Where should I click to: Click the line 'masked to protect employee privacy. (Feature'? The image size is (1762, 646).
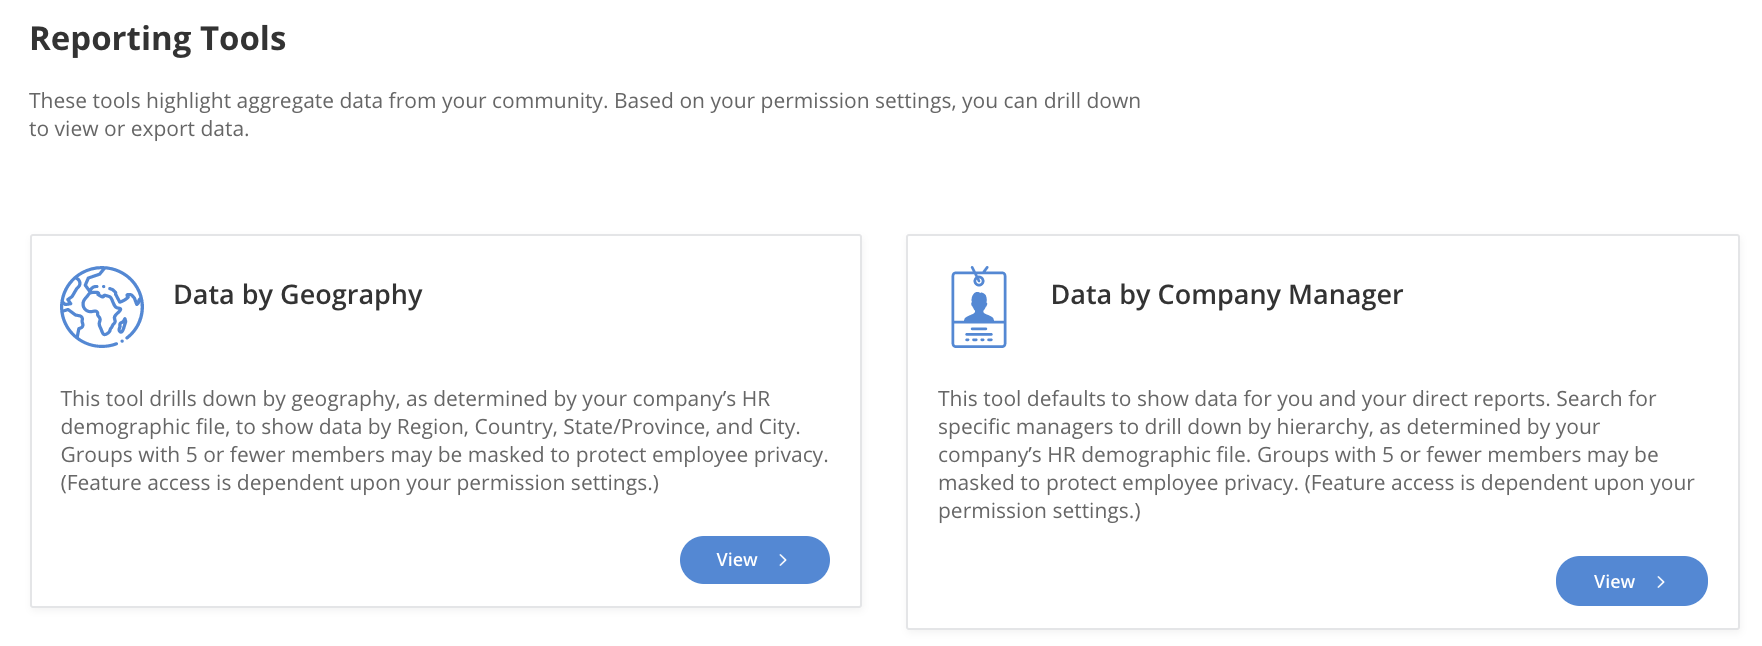1315,483
